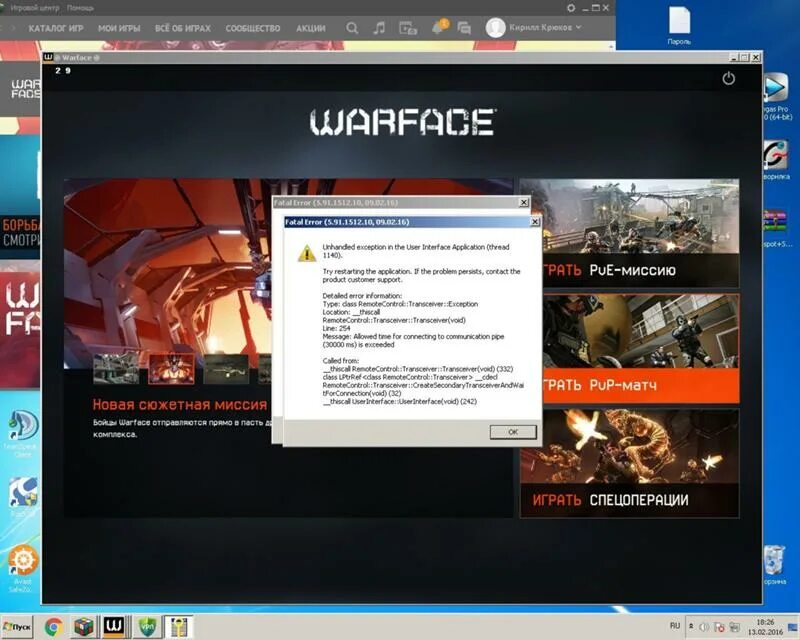Open Мои игры tab in Game Center

(x=119, y=28)
